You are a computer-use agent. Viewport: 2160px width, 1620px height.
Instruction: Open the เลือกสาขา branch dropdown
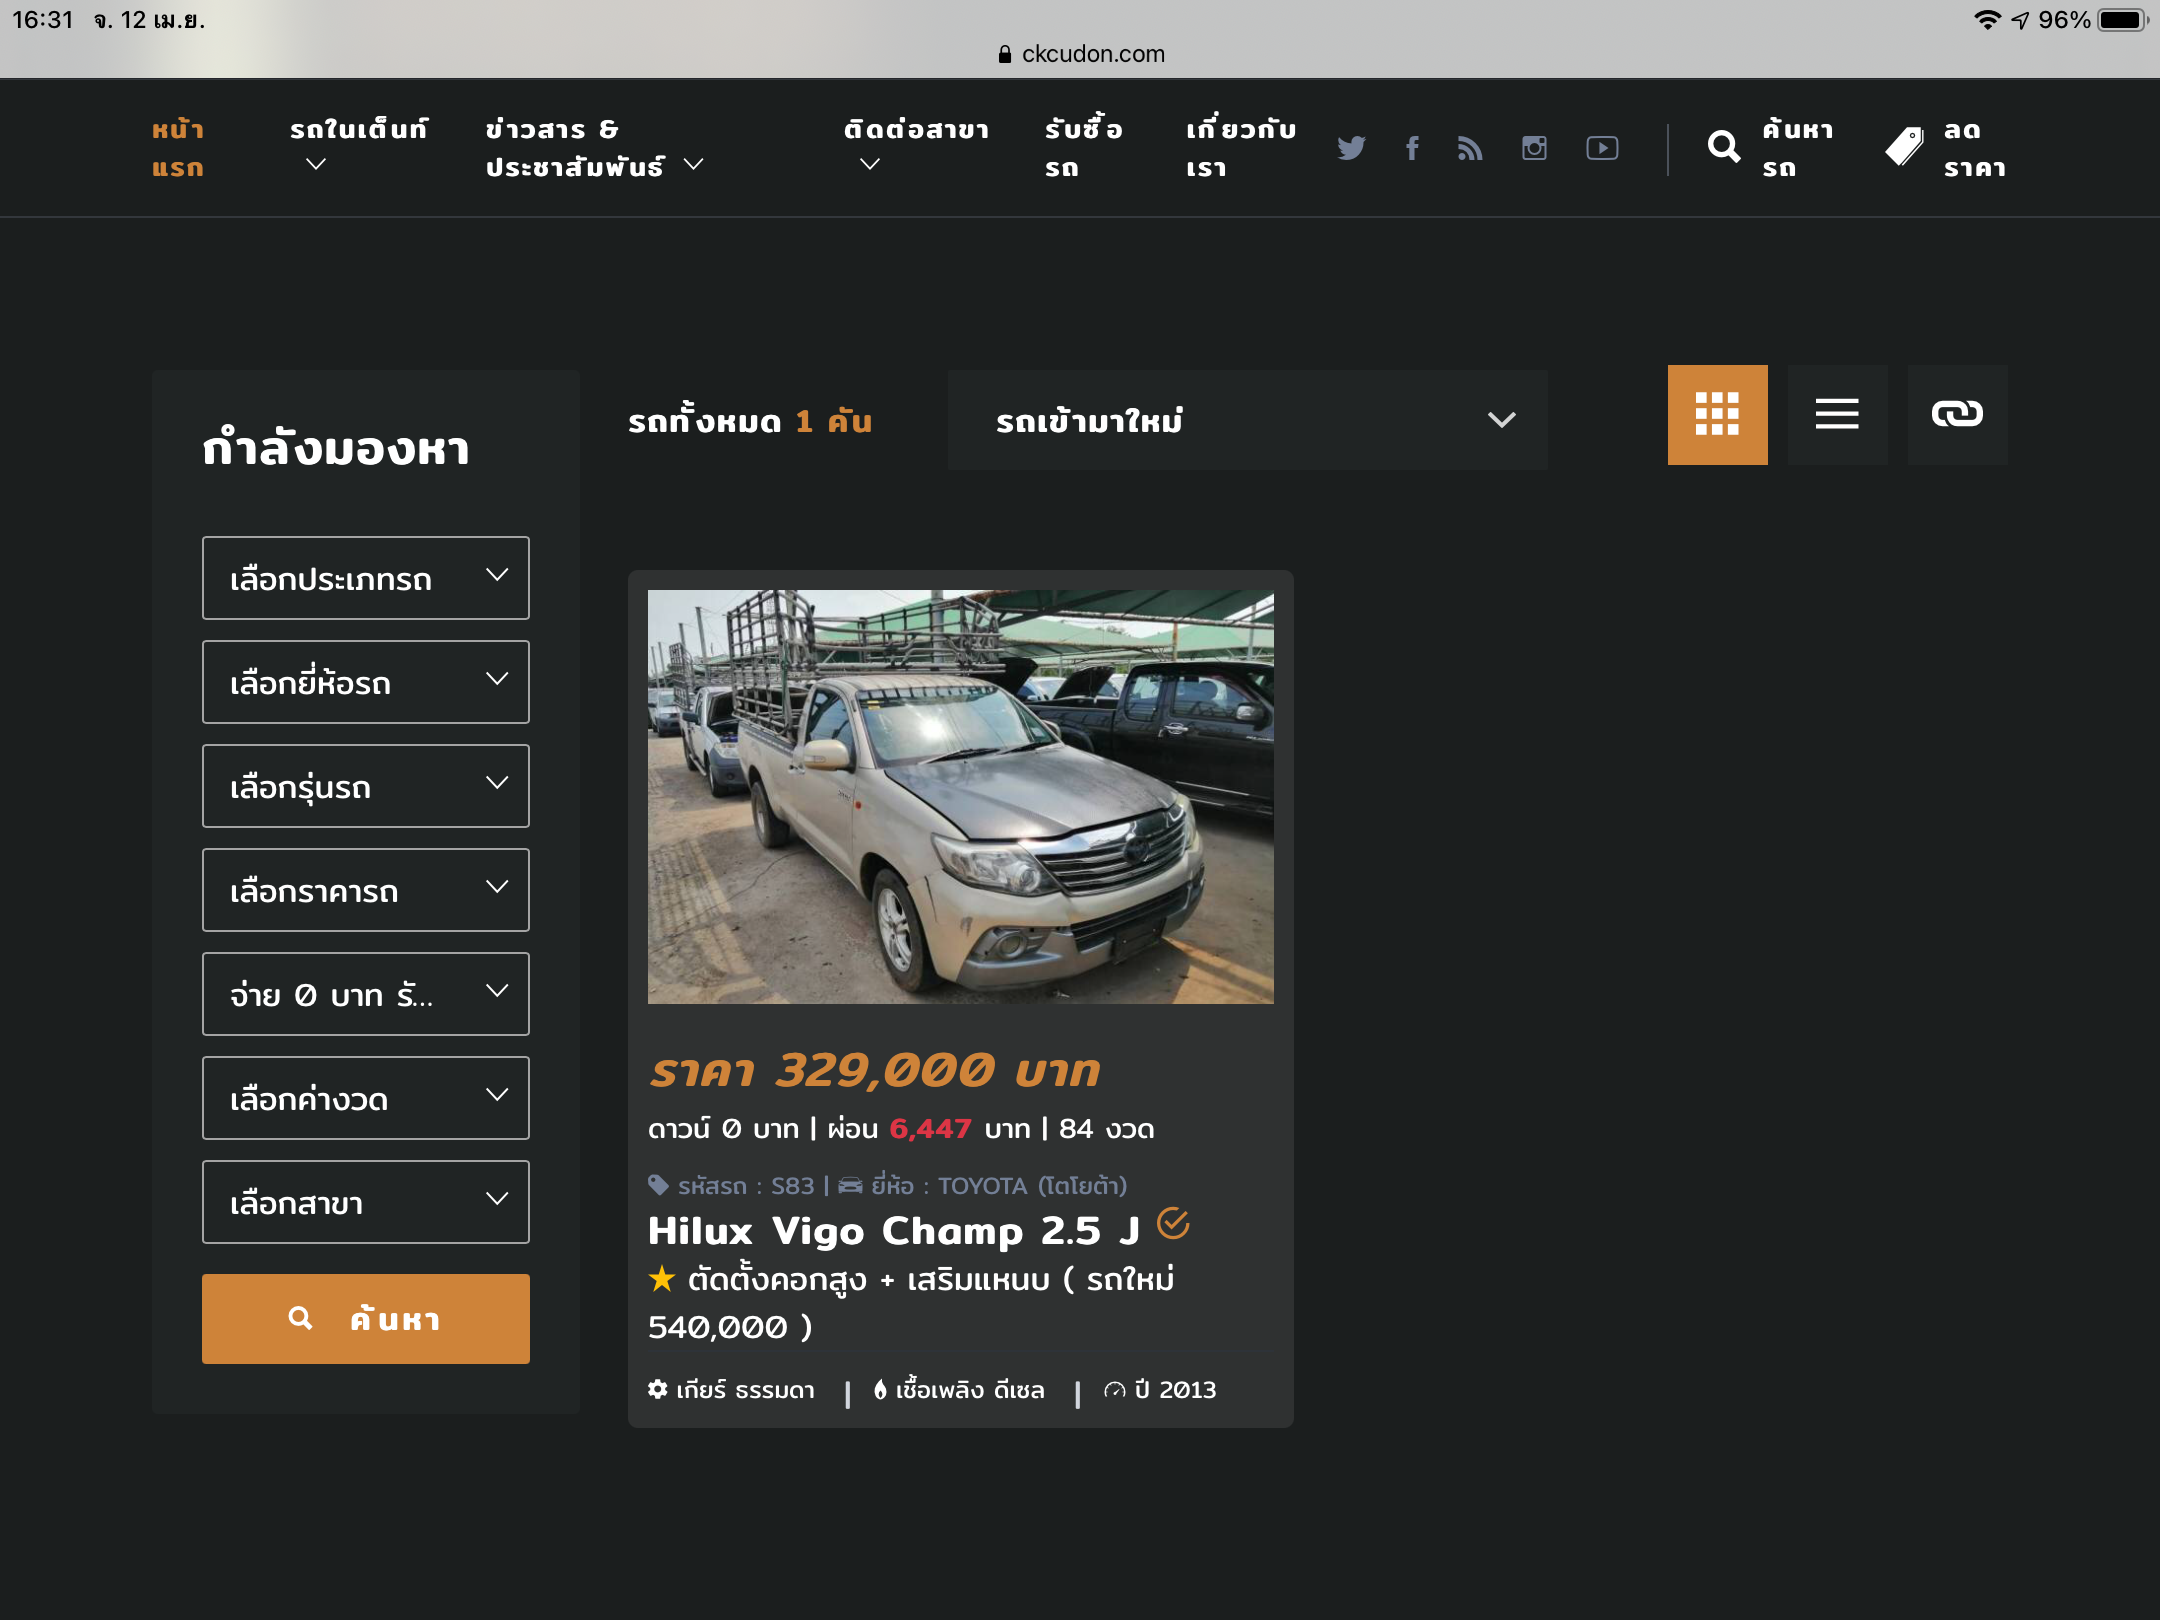click(366, 1202)
